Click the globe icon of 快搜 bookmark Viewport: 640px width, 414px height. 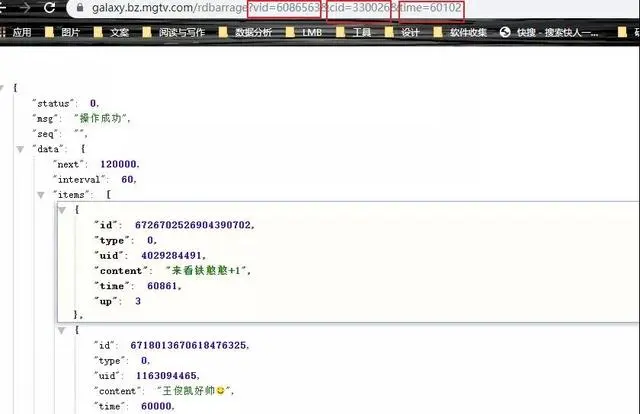pyautogui.click(x=505, y=32)
